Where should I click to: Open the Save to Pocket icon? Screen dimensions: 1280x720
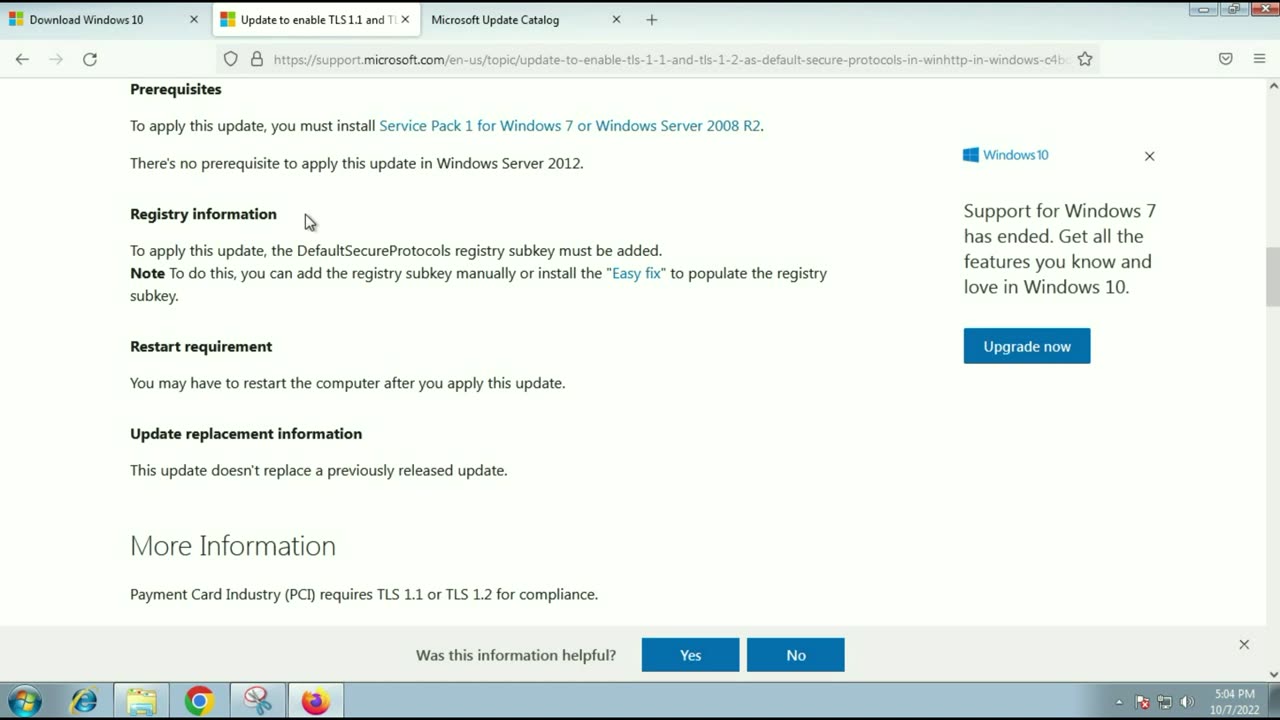pos(1225,59)
